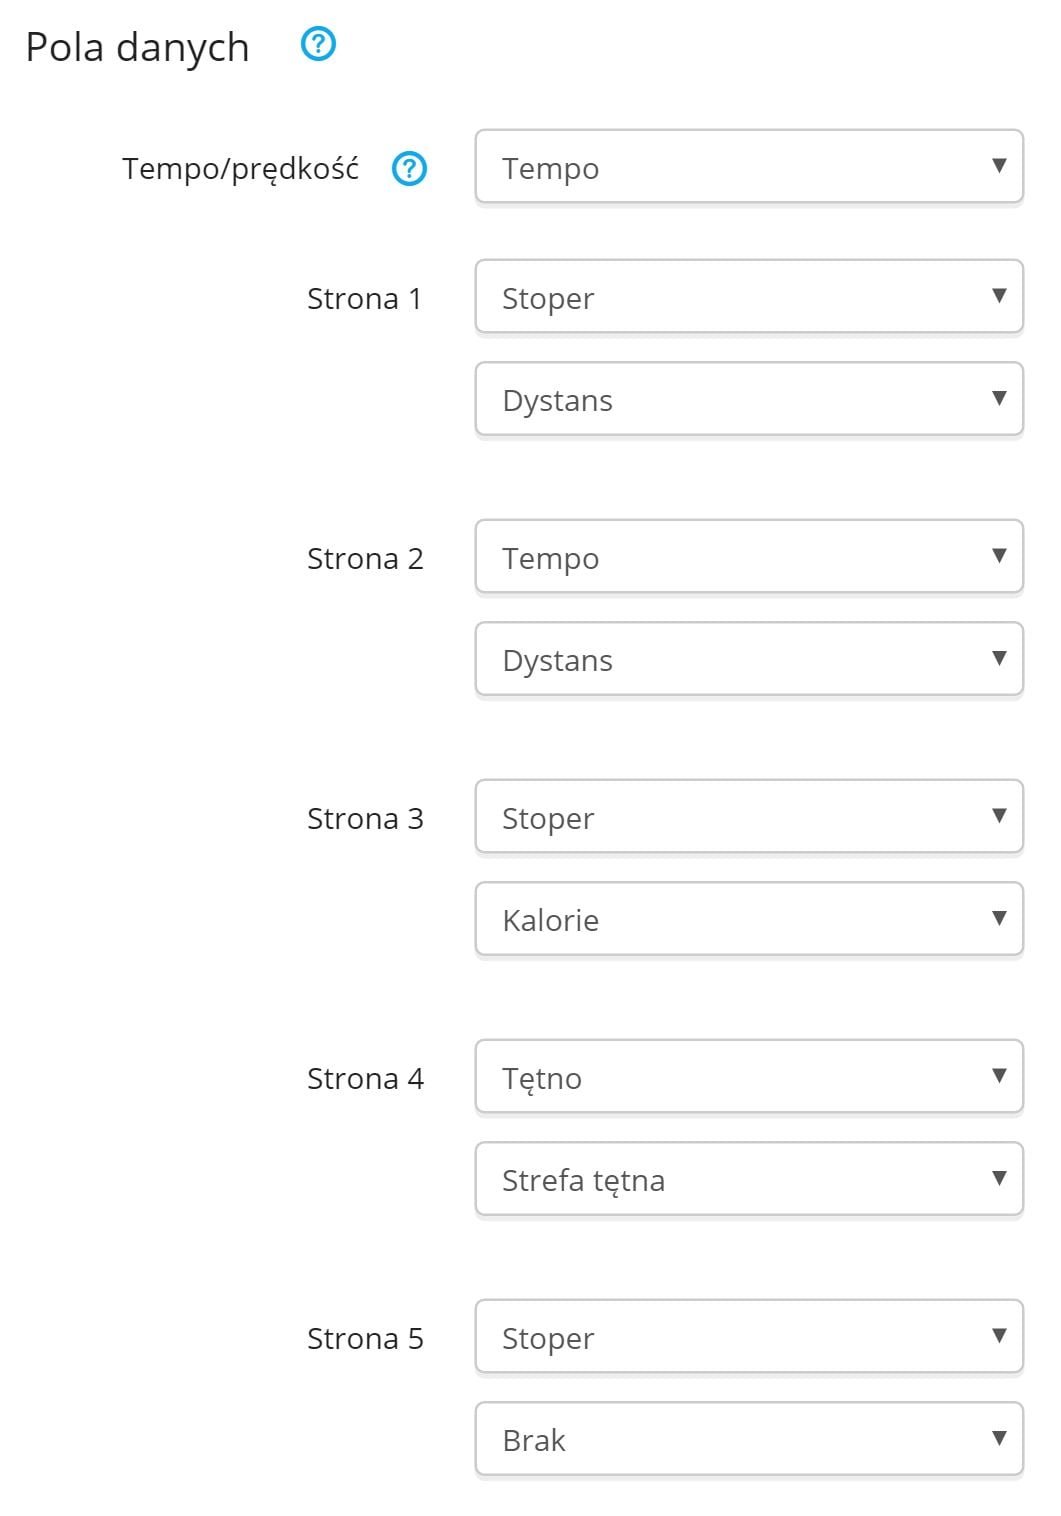Screen dimensions: 1061x1516
Task: Click the Strona 1 label
Action: [364, 298]
